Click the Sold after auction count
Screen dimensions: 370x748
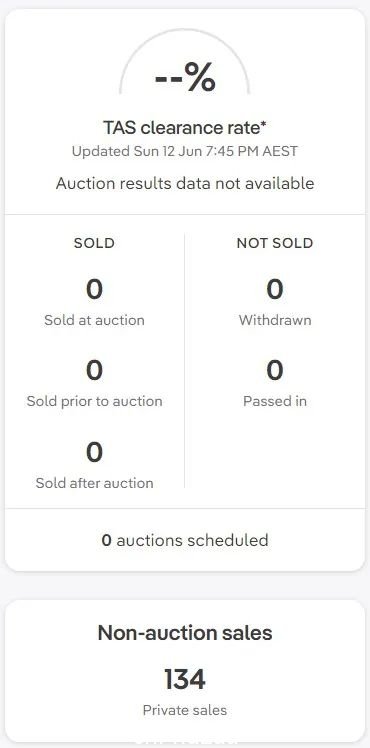click(94, 452)
